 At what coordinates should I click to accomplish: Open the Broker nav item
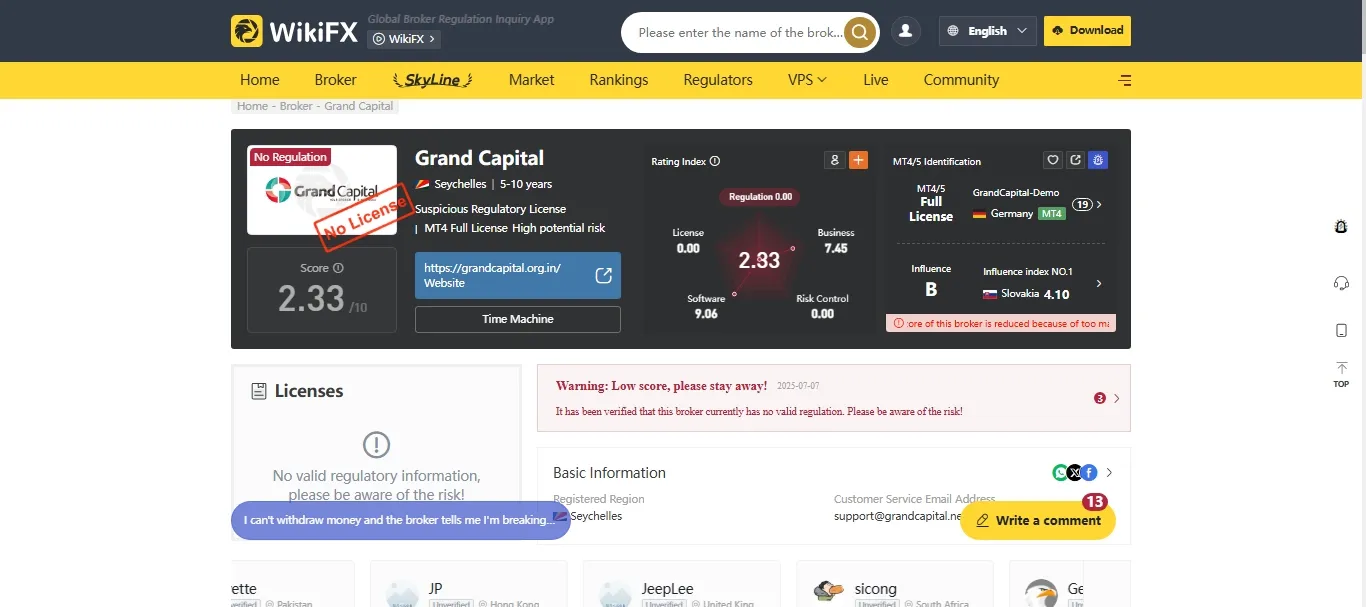(x=335, y=80)
